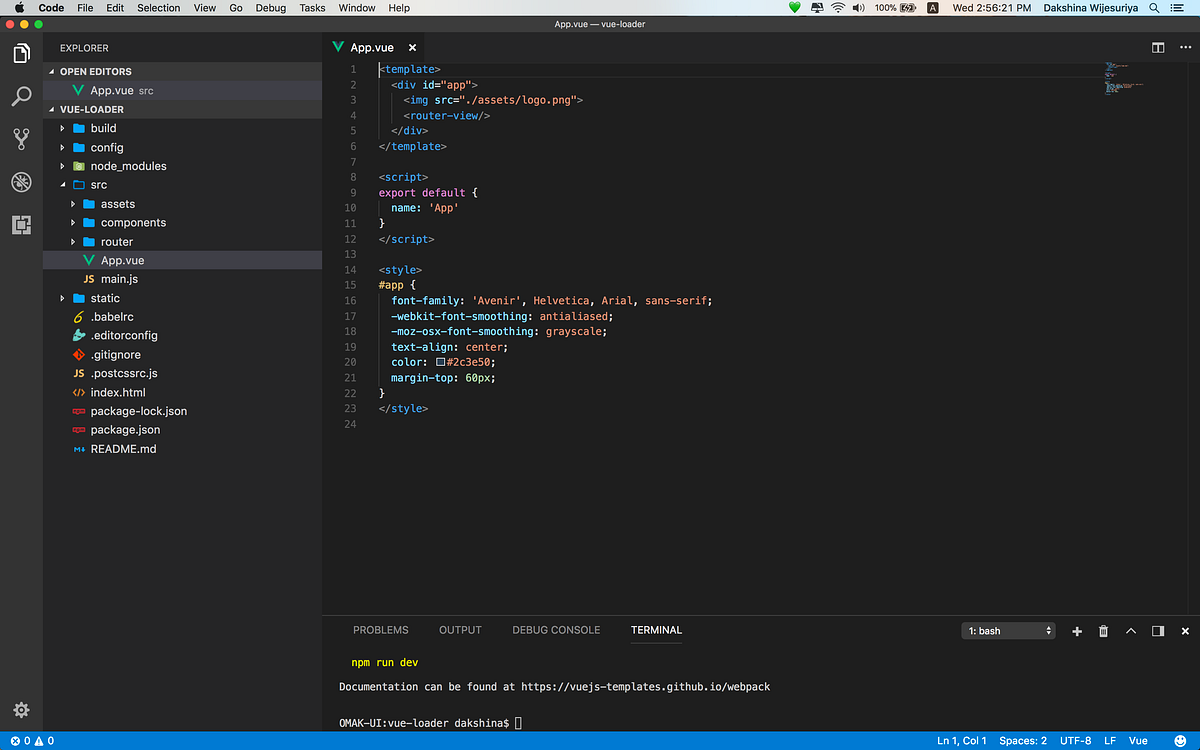Open the Debug view icon
This screenshot has height=750, width=1200.
tap(21, 182)
